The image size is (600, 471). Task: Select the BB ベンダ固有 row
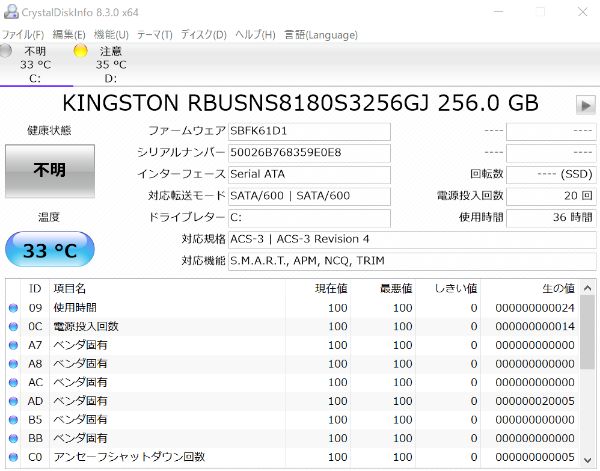(x=293, y=438)
